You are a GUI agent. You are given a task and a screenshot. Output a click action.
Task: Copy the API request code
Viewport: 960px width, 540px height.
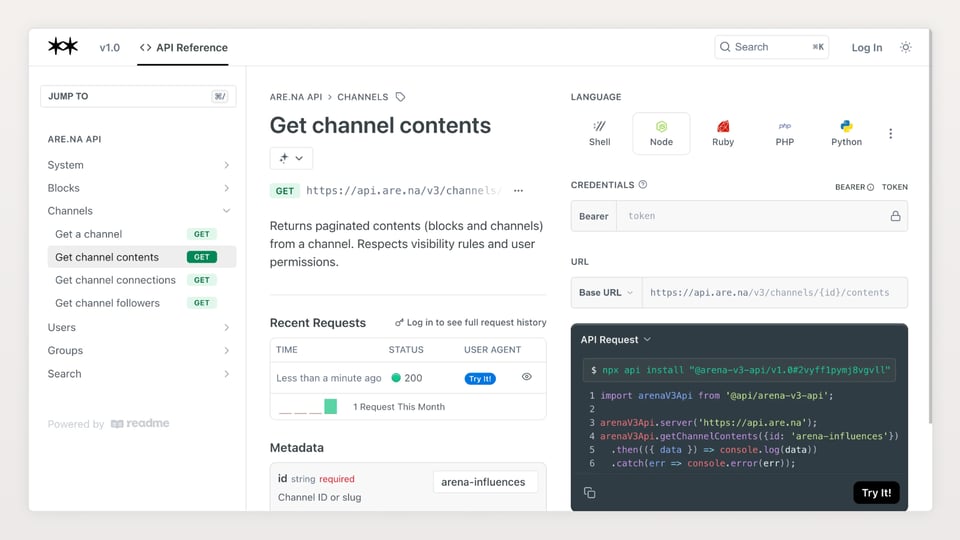590,493
